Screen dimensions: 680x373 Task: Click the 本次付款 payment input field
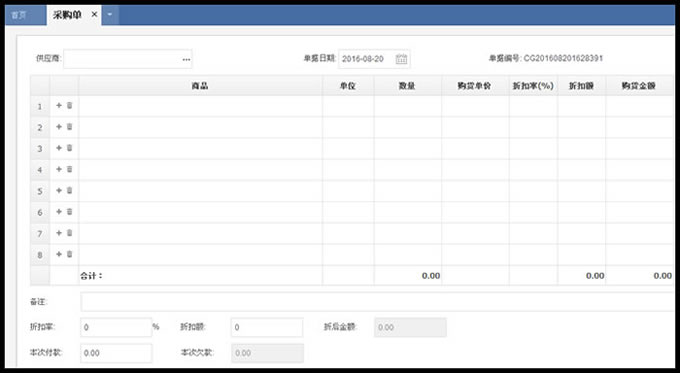[x=116, y=353]
